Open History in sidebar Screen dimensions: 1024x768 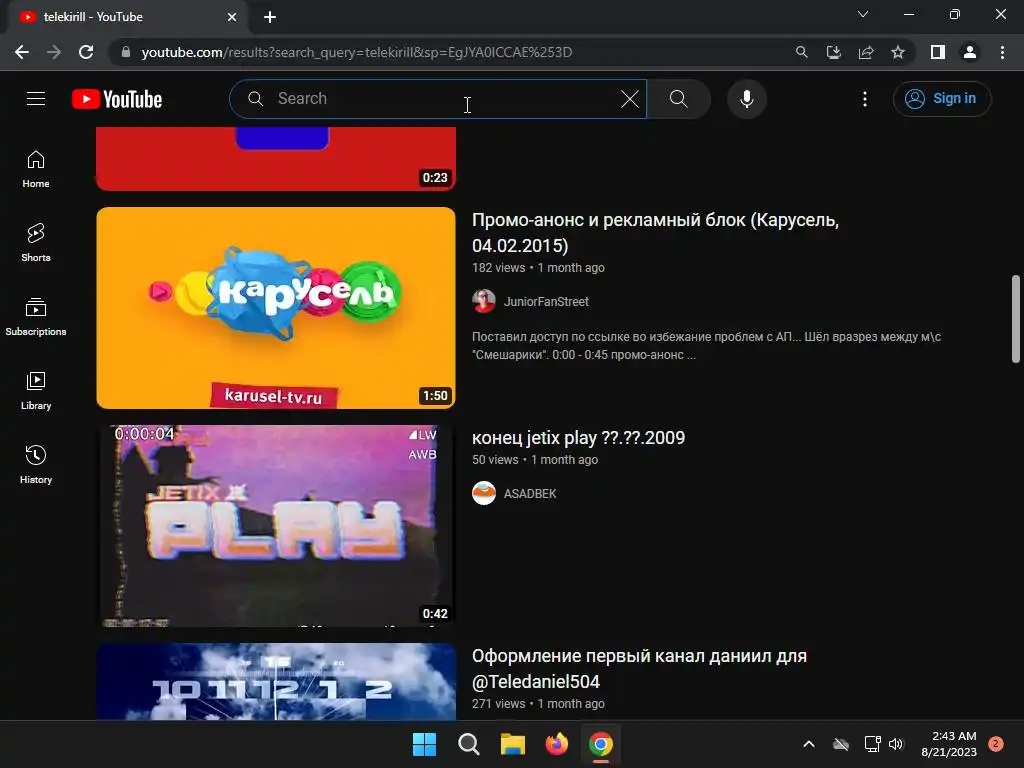pyautogui.click(x=36, y=464)
